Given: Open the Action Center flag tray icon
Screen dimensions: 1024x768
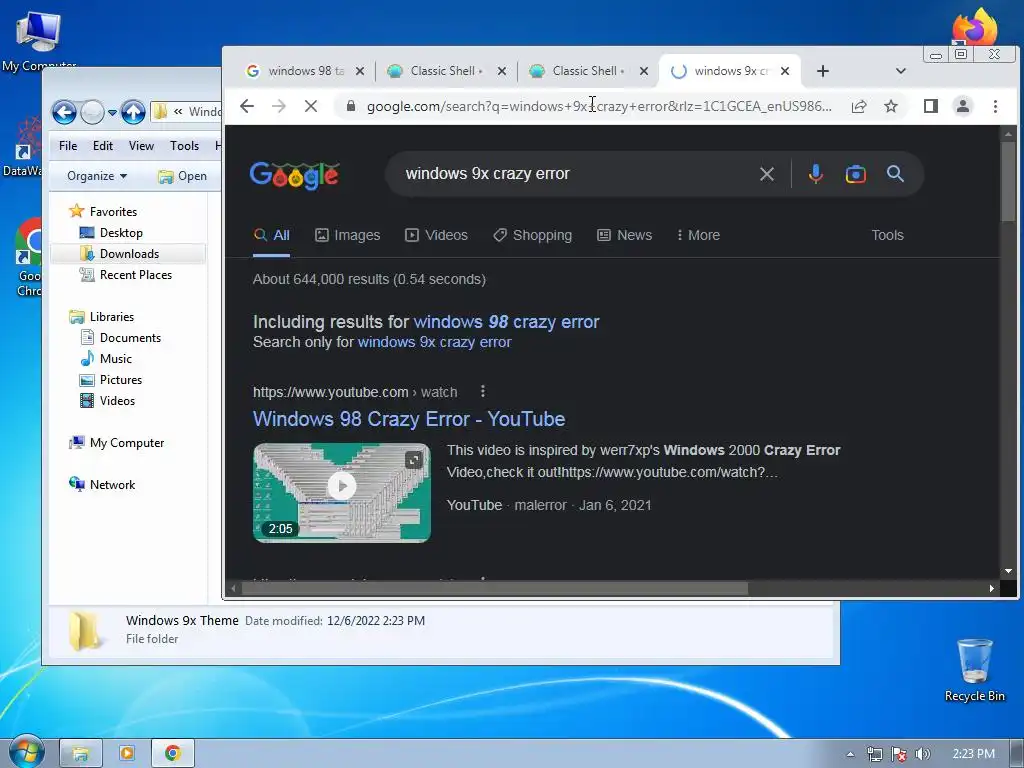Looking at the screenshot, I should click(899, 754).
